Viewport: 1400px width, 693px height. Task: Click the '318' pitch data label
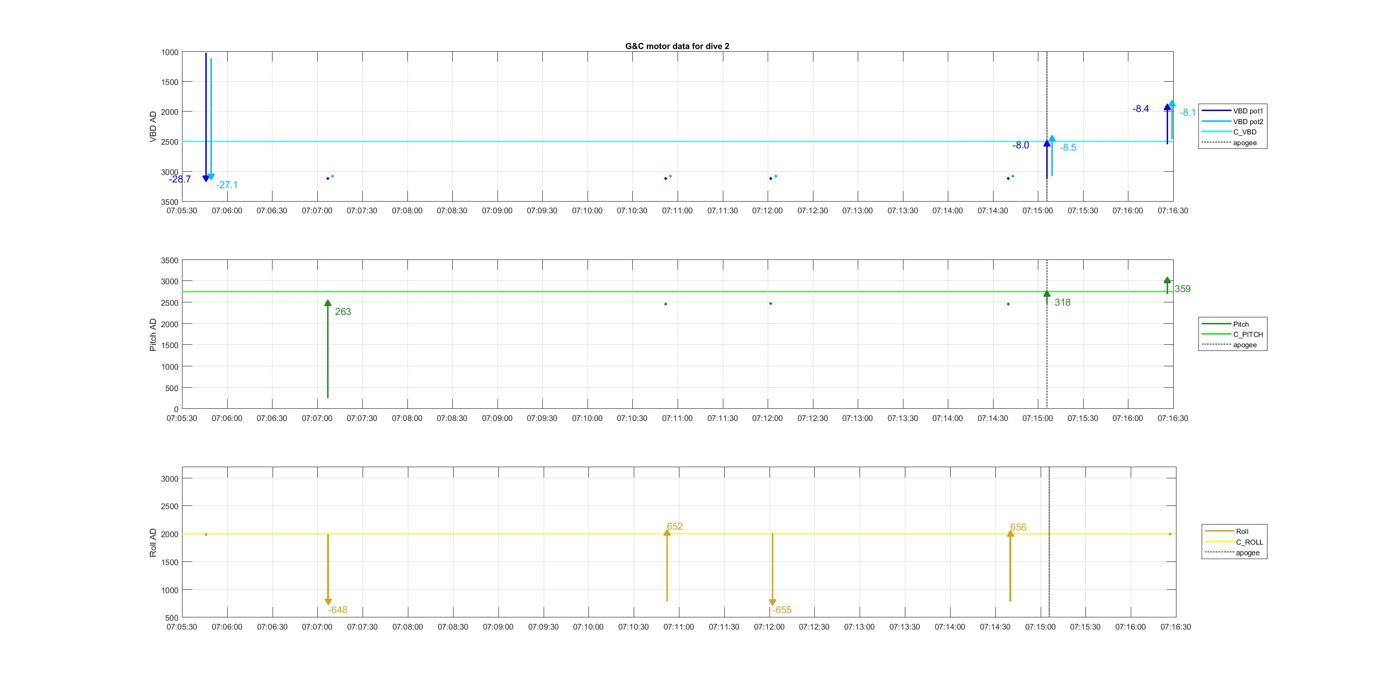(1062, 302)
